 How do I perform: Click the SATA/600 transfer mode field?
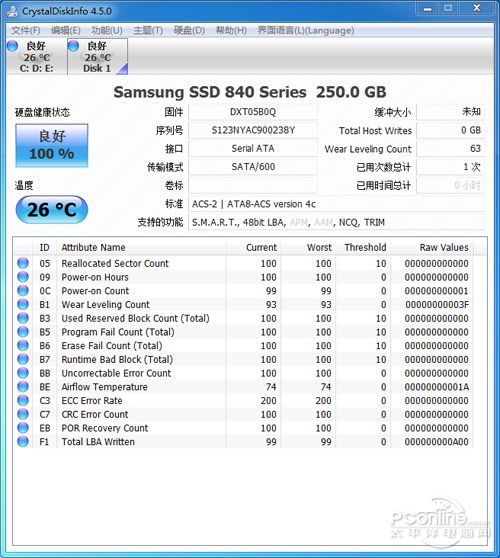click(x=253, y=167)
